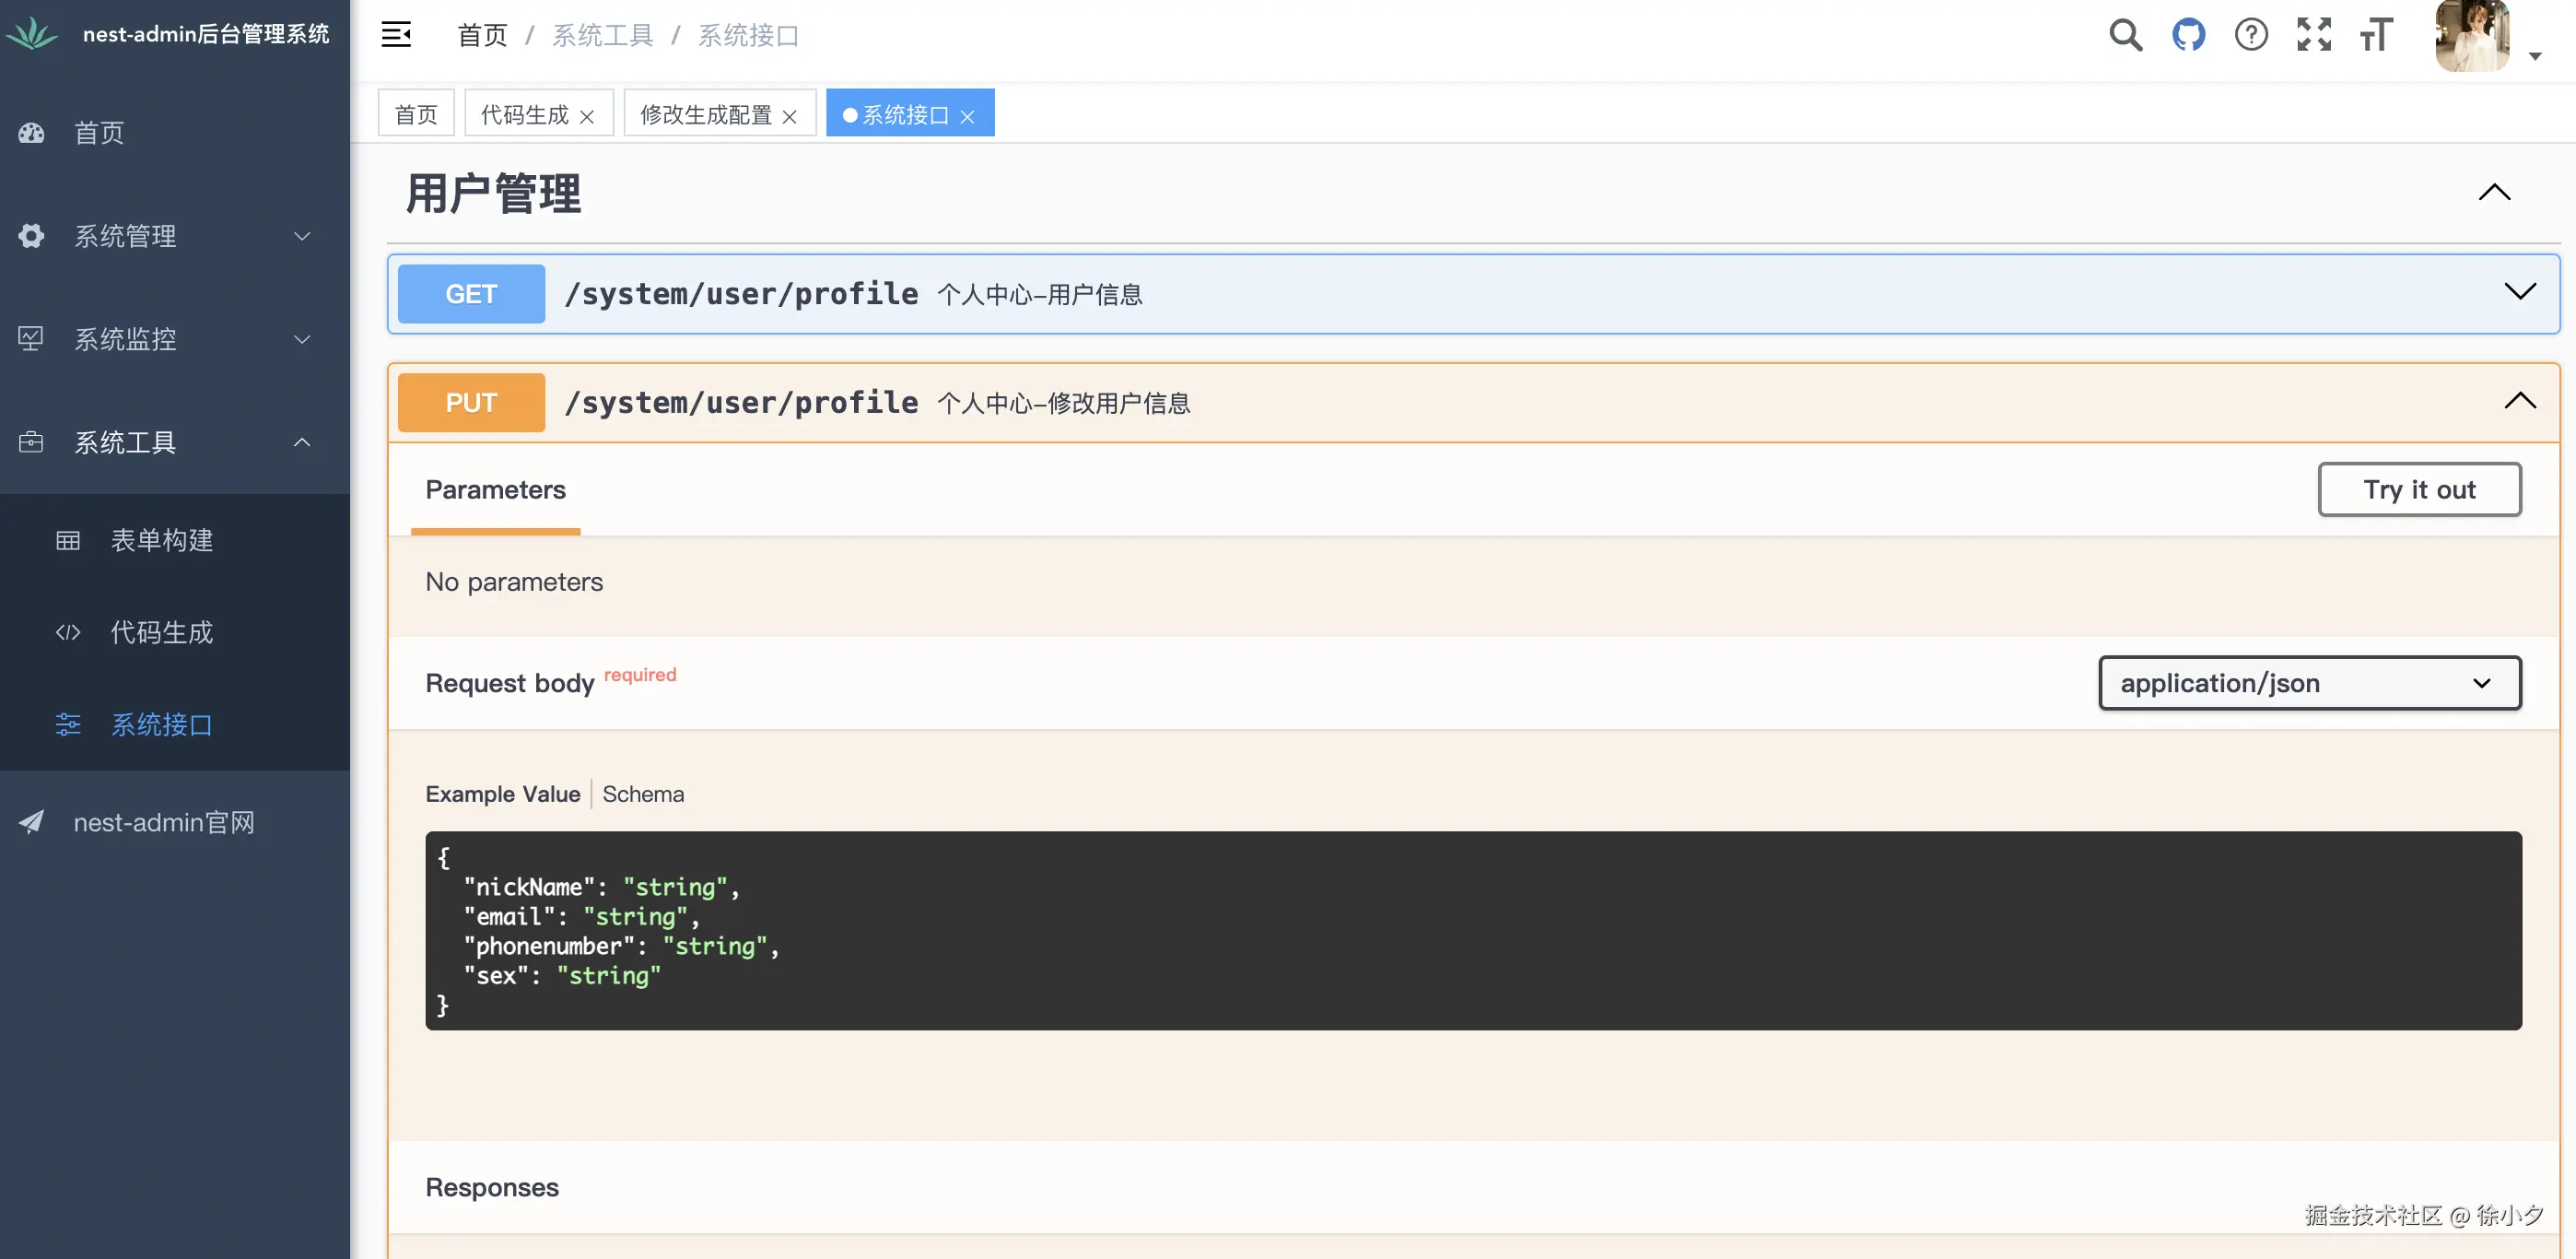Image resolution: width=2576 pixels, height=1259 pixels.
Task: Switch to the 首页 page tab
Action: (416, 114)
